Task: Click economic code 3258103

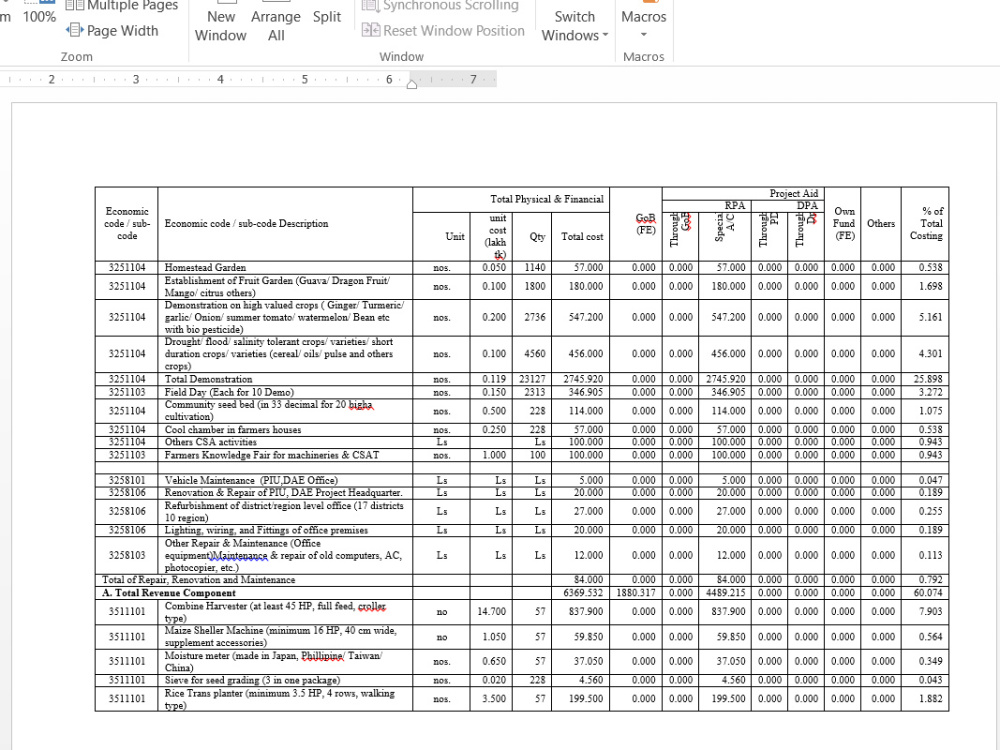Action: pyautogui.click(x=127, y=555)
